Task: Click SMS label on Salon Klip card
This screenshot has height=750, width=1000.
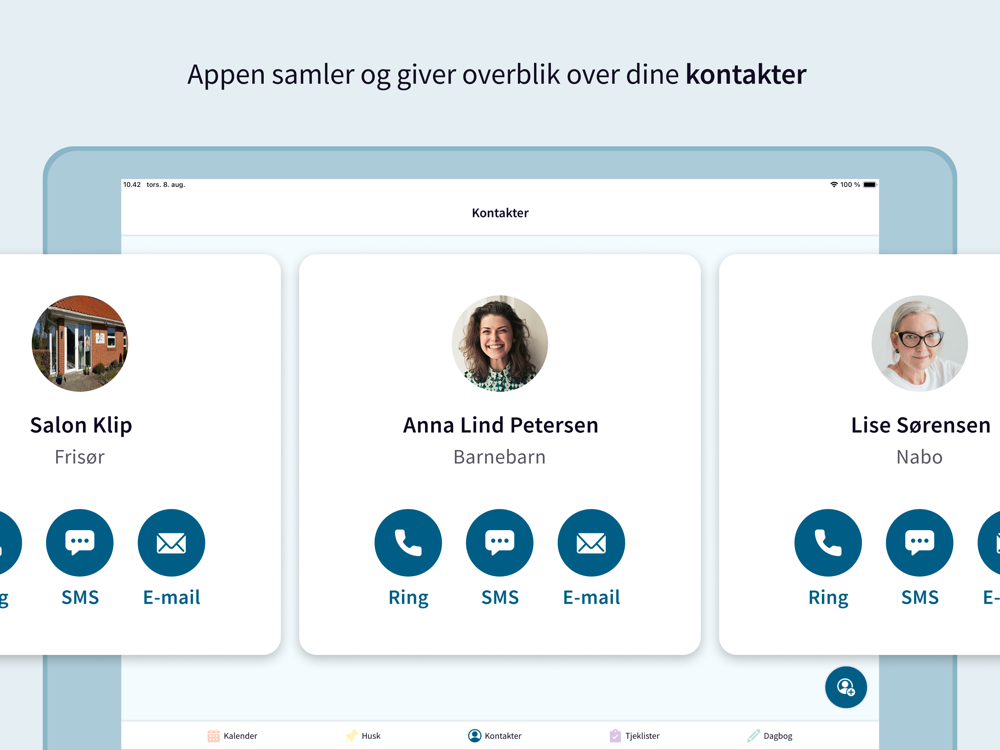Action: click(x=80, y=598)
